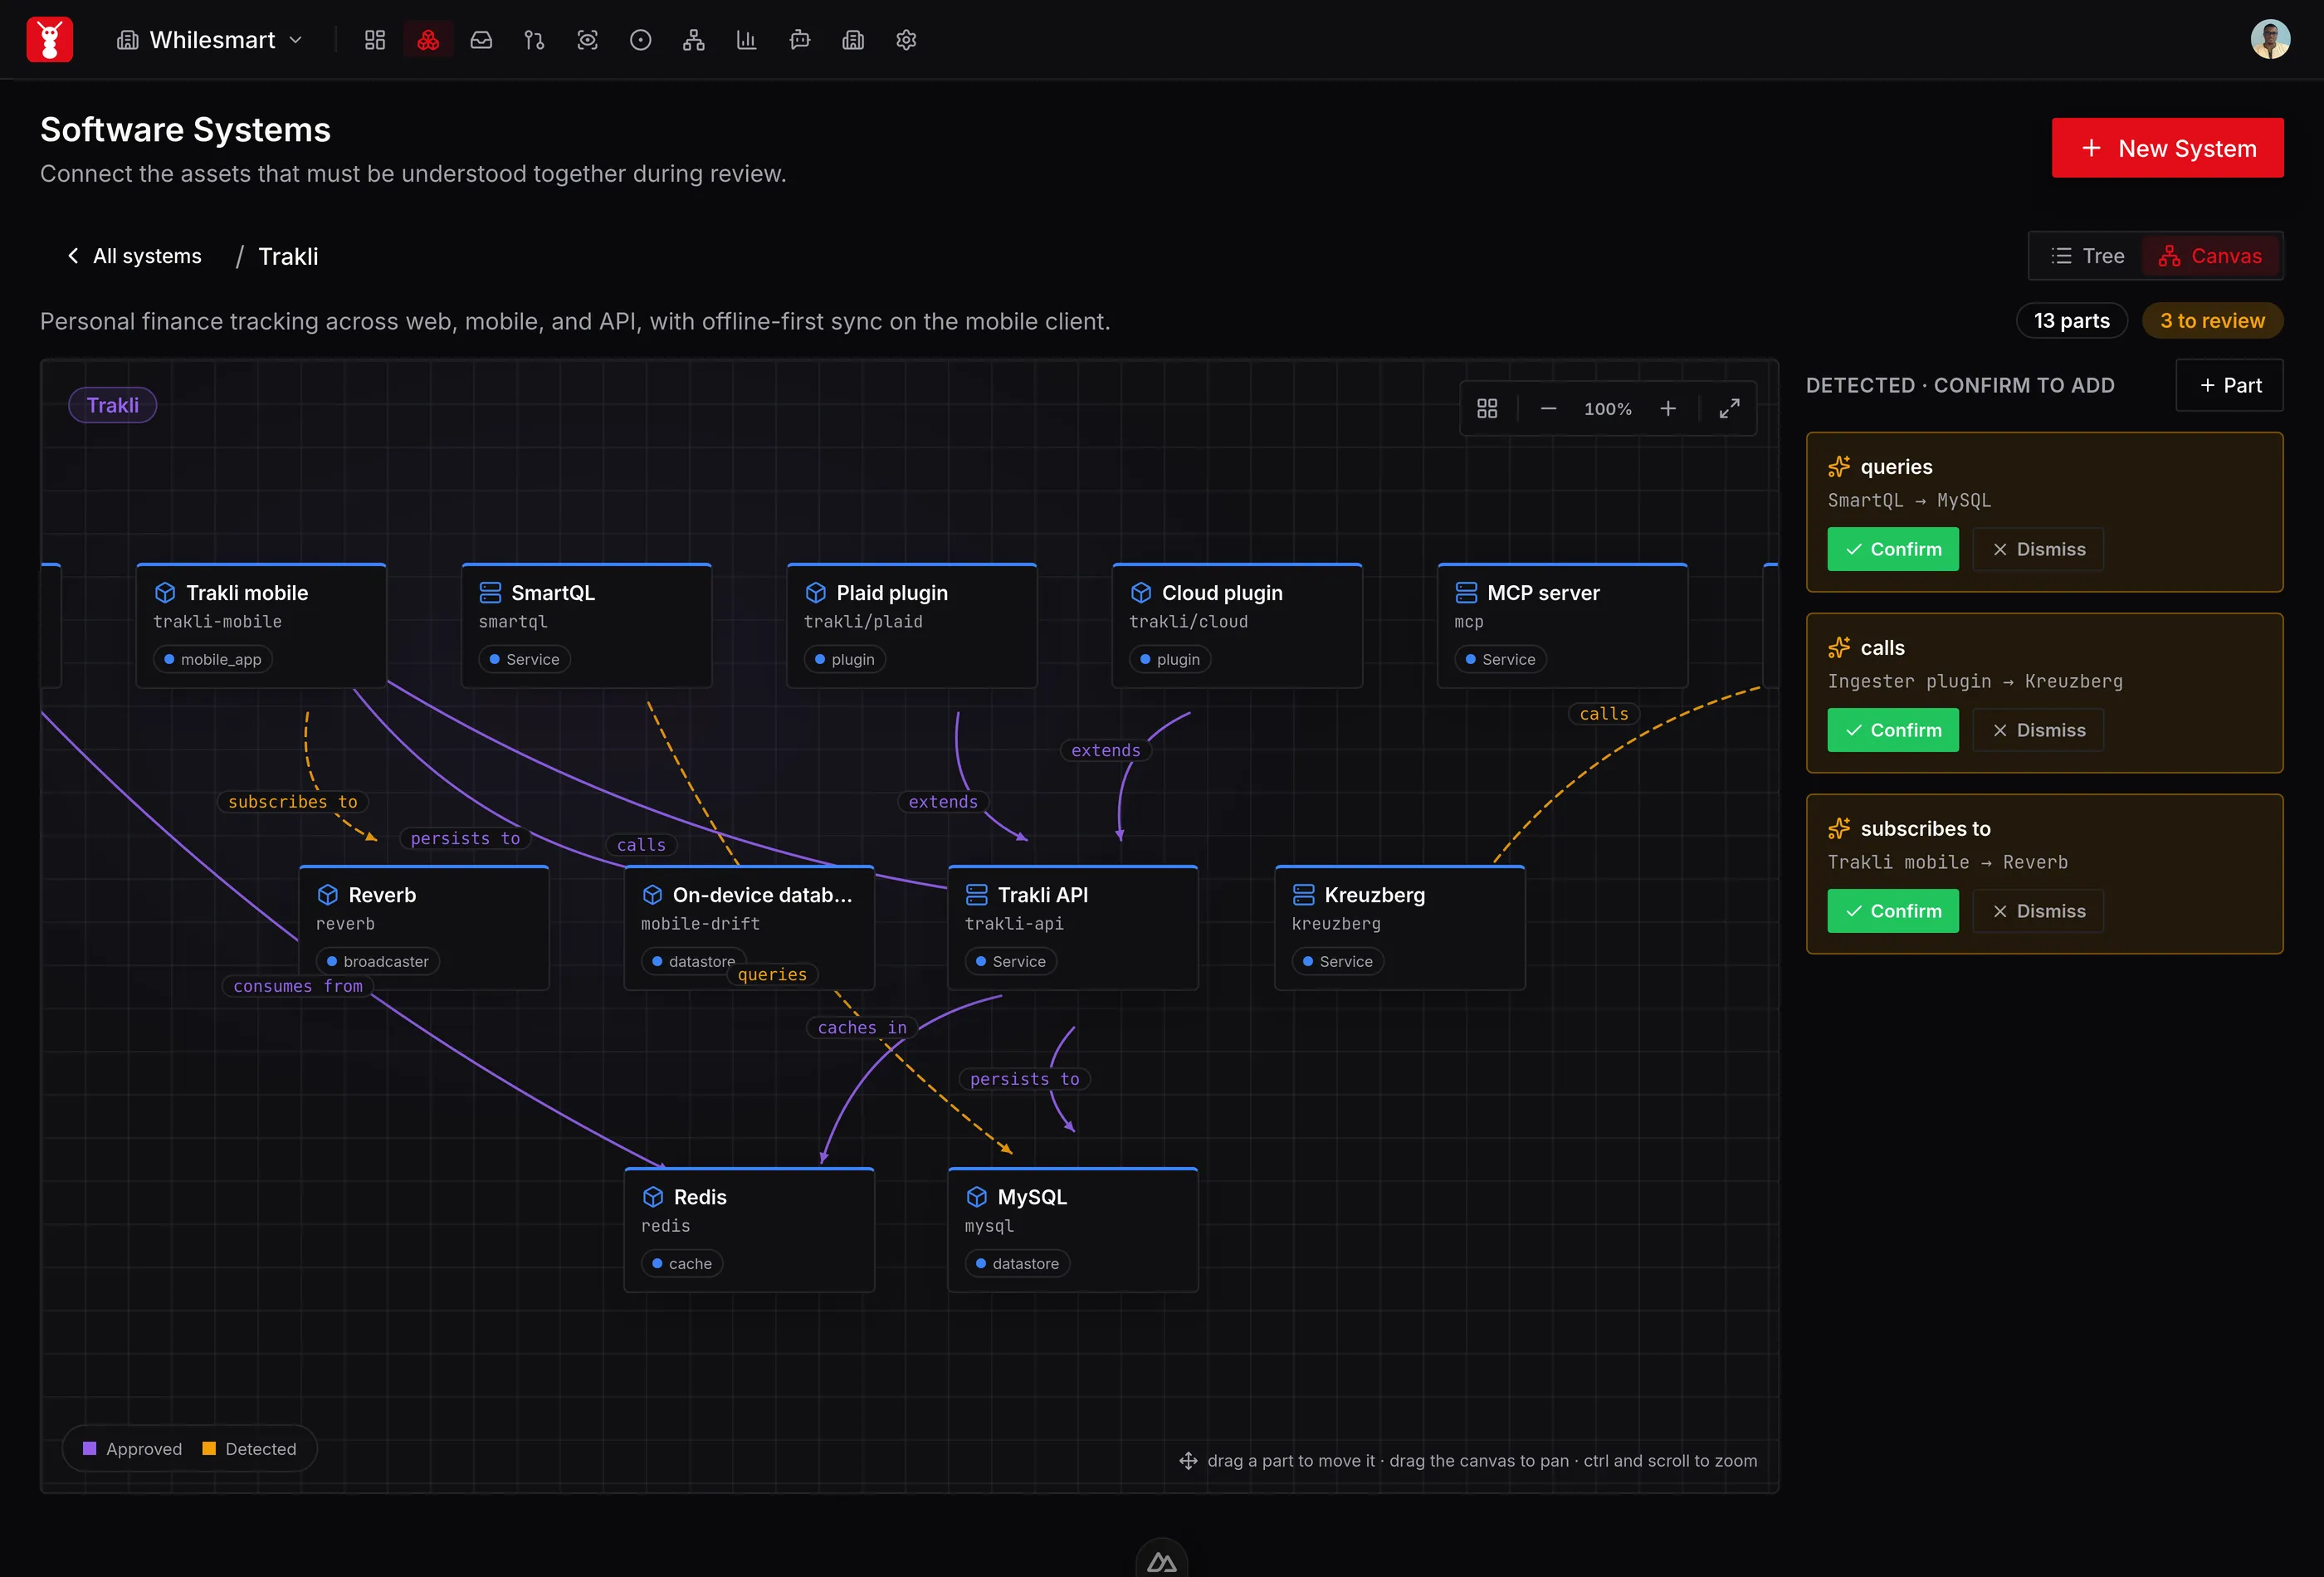
Task: Open the building organization icon right of the bot
Action: (853, 40)
